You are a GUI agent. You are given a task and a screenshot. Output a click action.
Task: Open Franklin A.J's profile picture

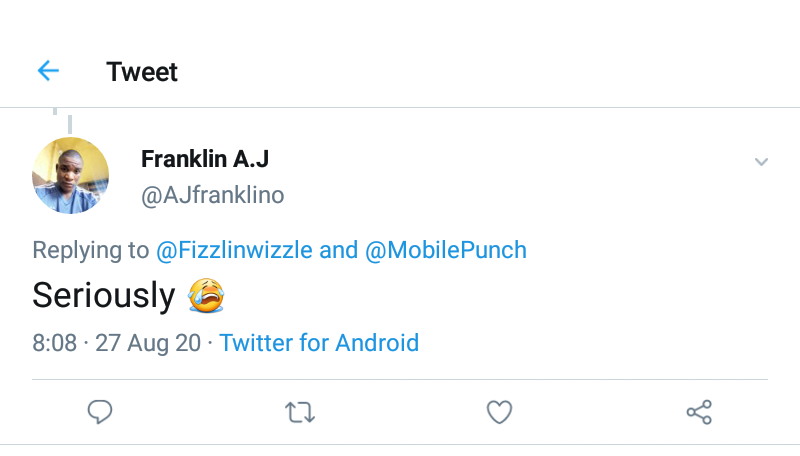(x=71, y=176)
